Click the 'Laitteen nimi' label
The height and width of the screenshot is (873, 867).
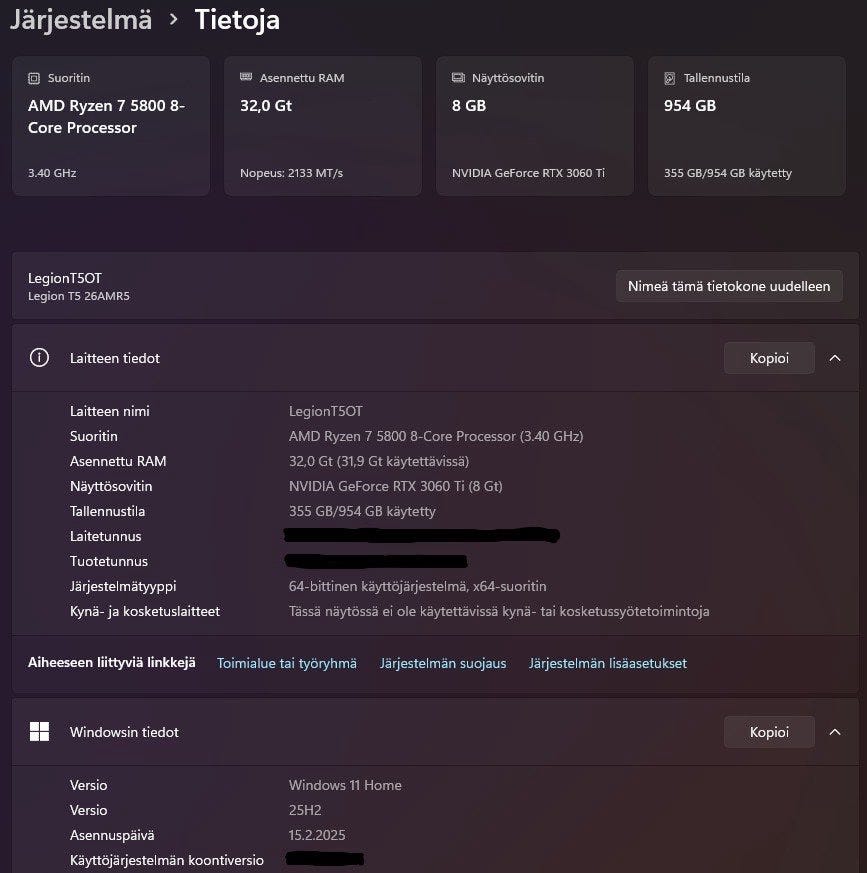click(x=110, y=411)
